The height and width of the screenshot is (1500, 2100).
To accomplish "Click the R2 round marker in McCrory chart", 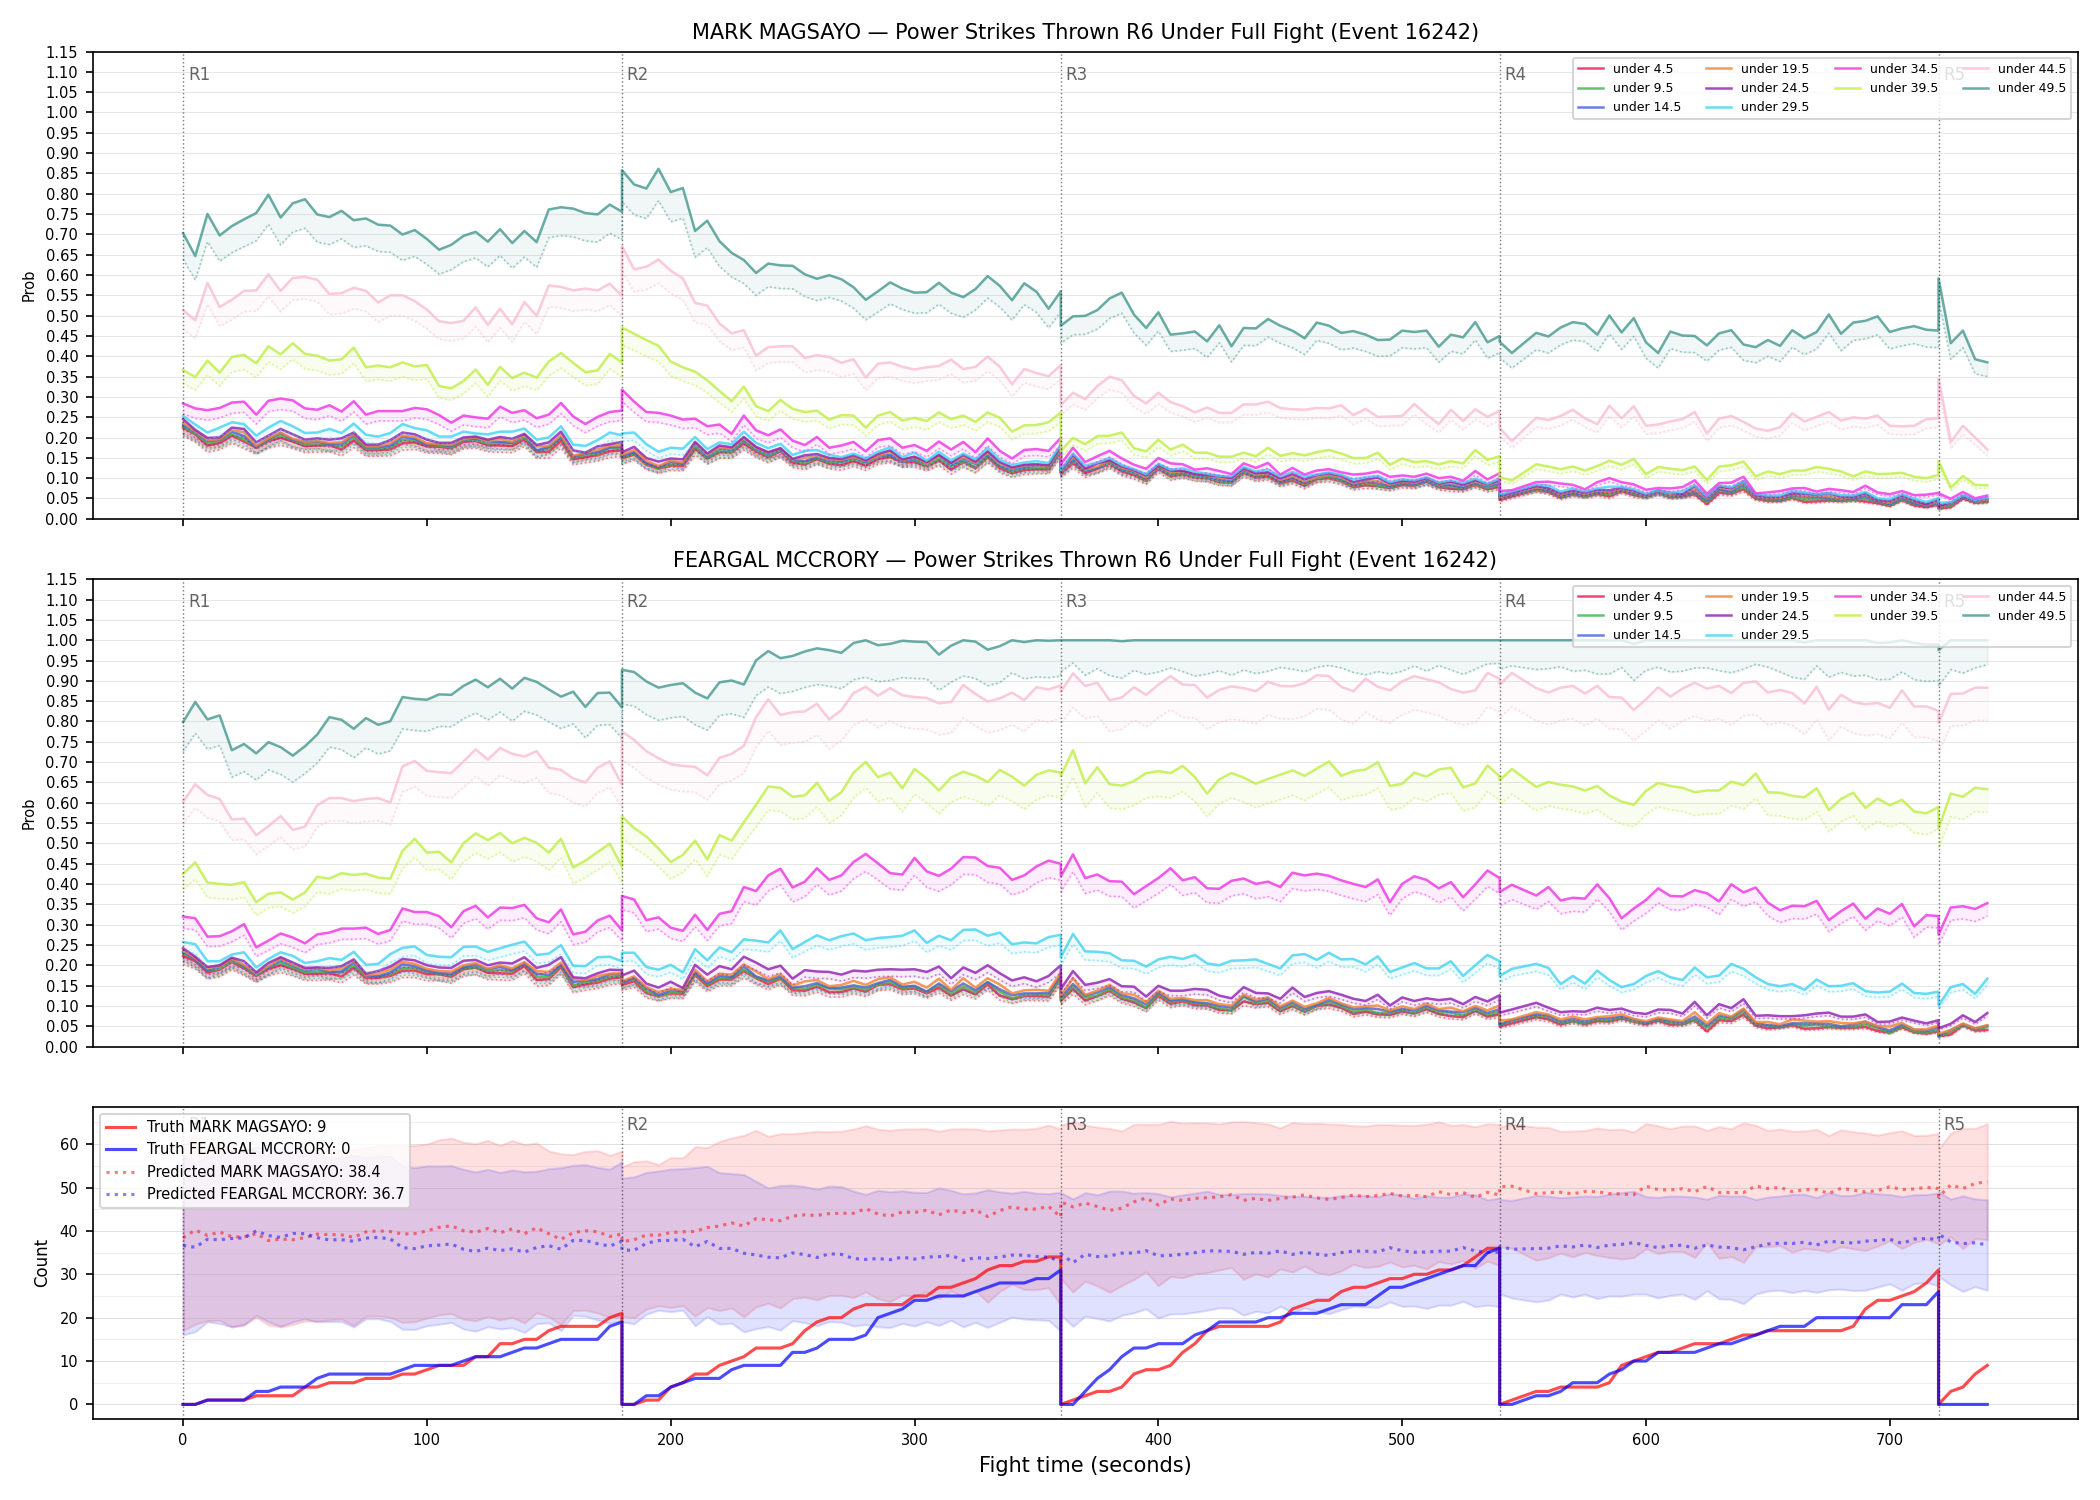I will tap(637, 601).
